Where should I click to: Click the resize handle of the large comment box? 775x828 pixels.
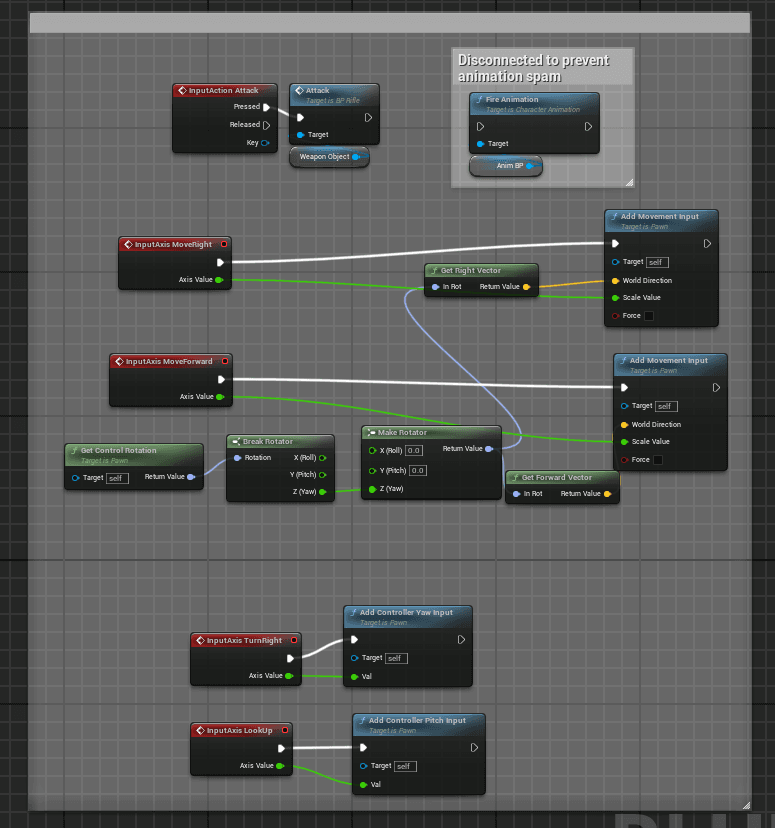[x=746, y=805]
